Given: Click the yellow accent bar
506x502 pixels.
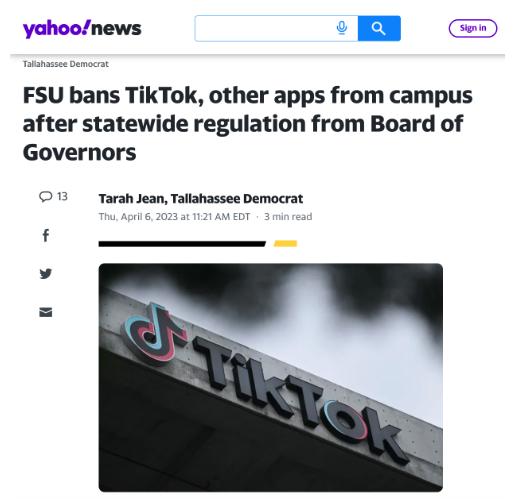Looking at the screenshot, I should [285, 244].
